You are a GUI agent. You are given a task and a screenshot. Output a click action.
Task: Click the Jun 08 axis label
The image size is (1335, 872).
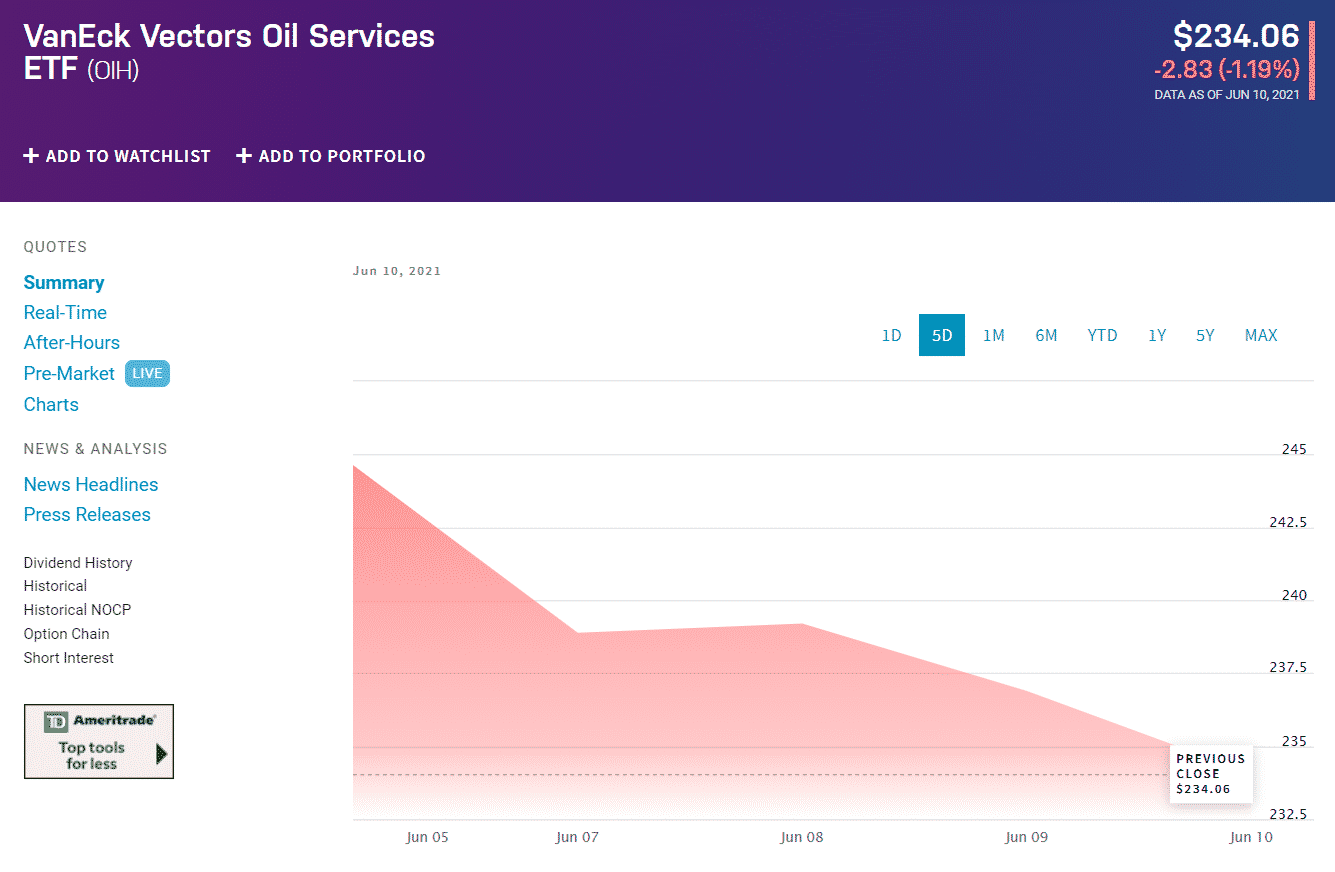click(x=802, y=837)
